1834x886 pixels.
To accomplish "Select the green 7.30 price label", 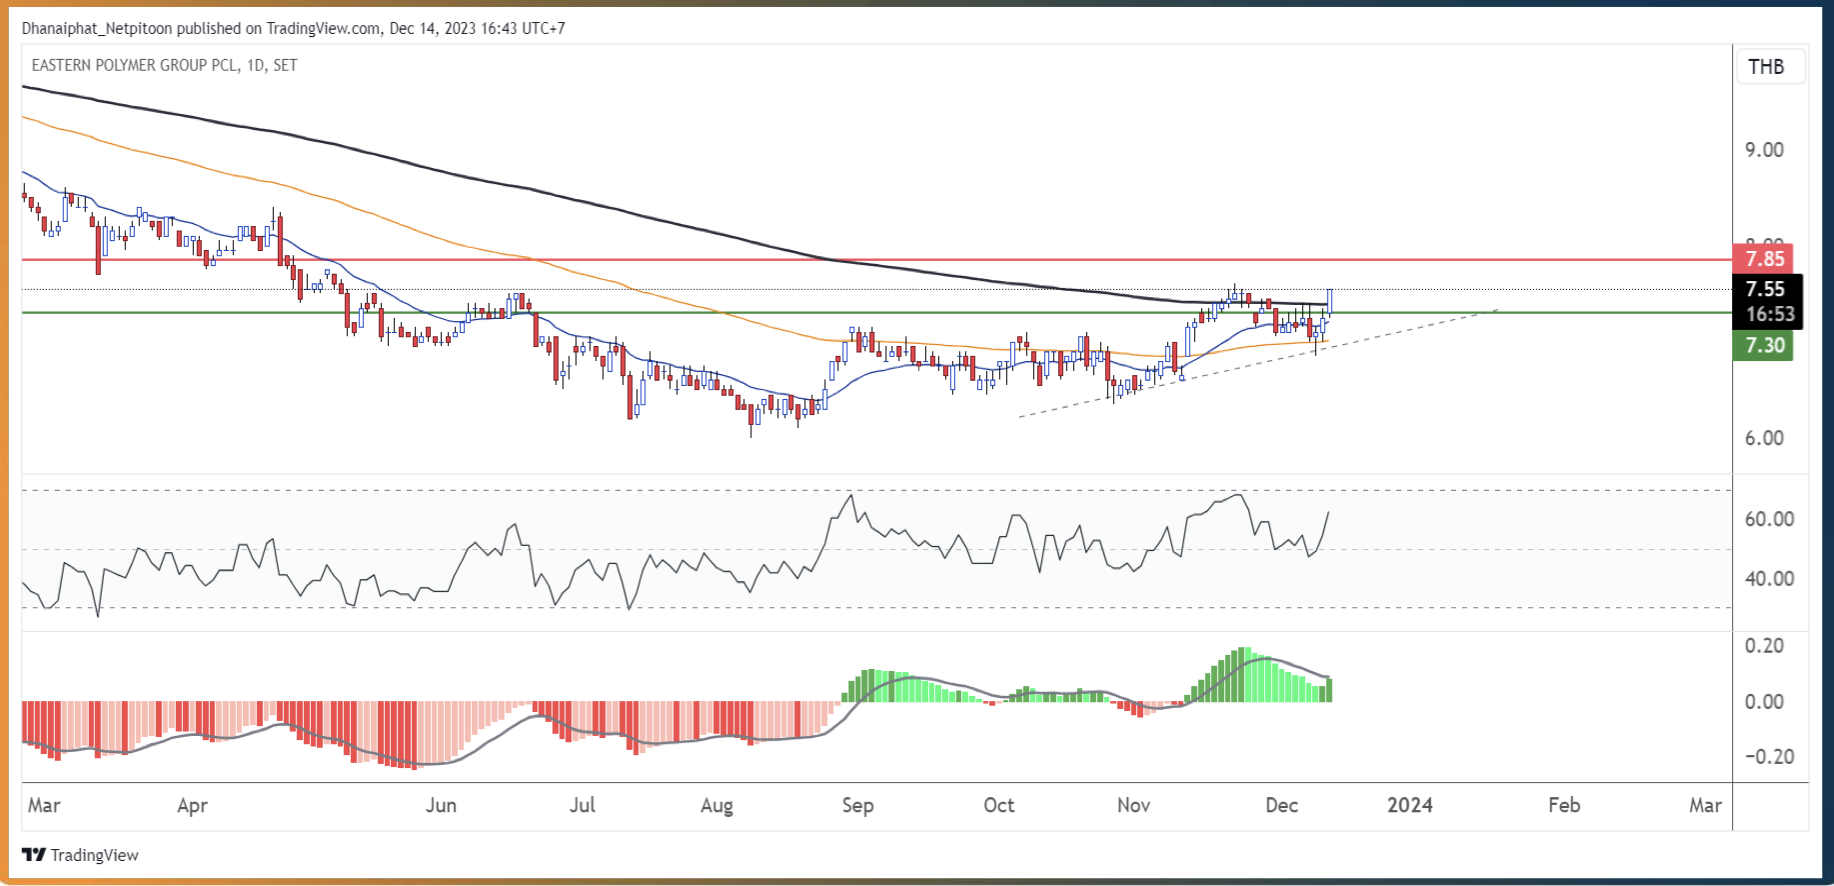I will pos(1764,346).
